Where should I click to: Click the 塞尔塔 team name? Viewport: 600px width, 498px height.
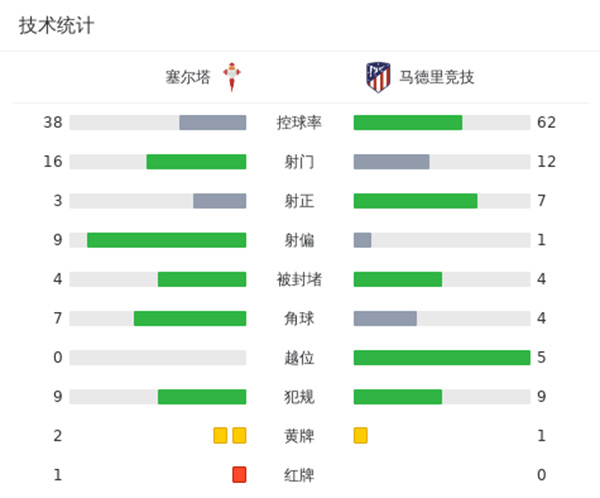coord(188,77)
